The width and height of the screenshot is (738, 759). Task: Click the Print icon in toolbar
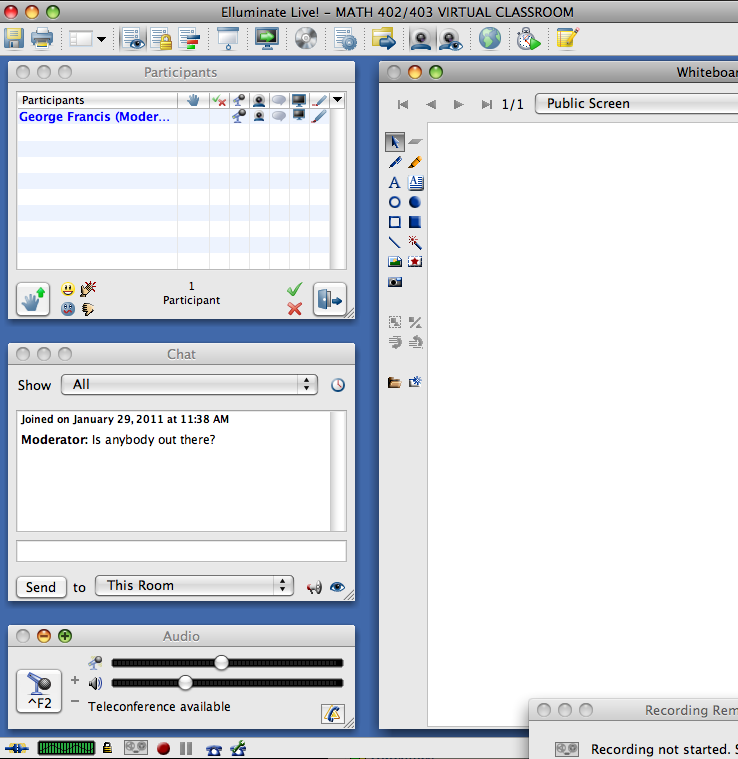click(x=42, y=39)
